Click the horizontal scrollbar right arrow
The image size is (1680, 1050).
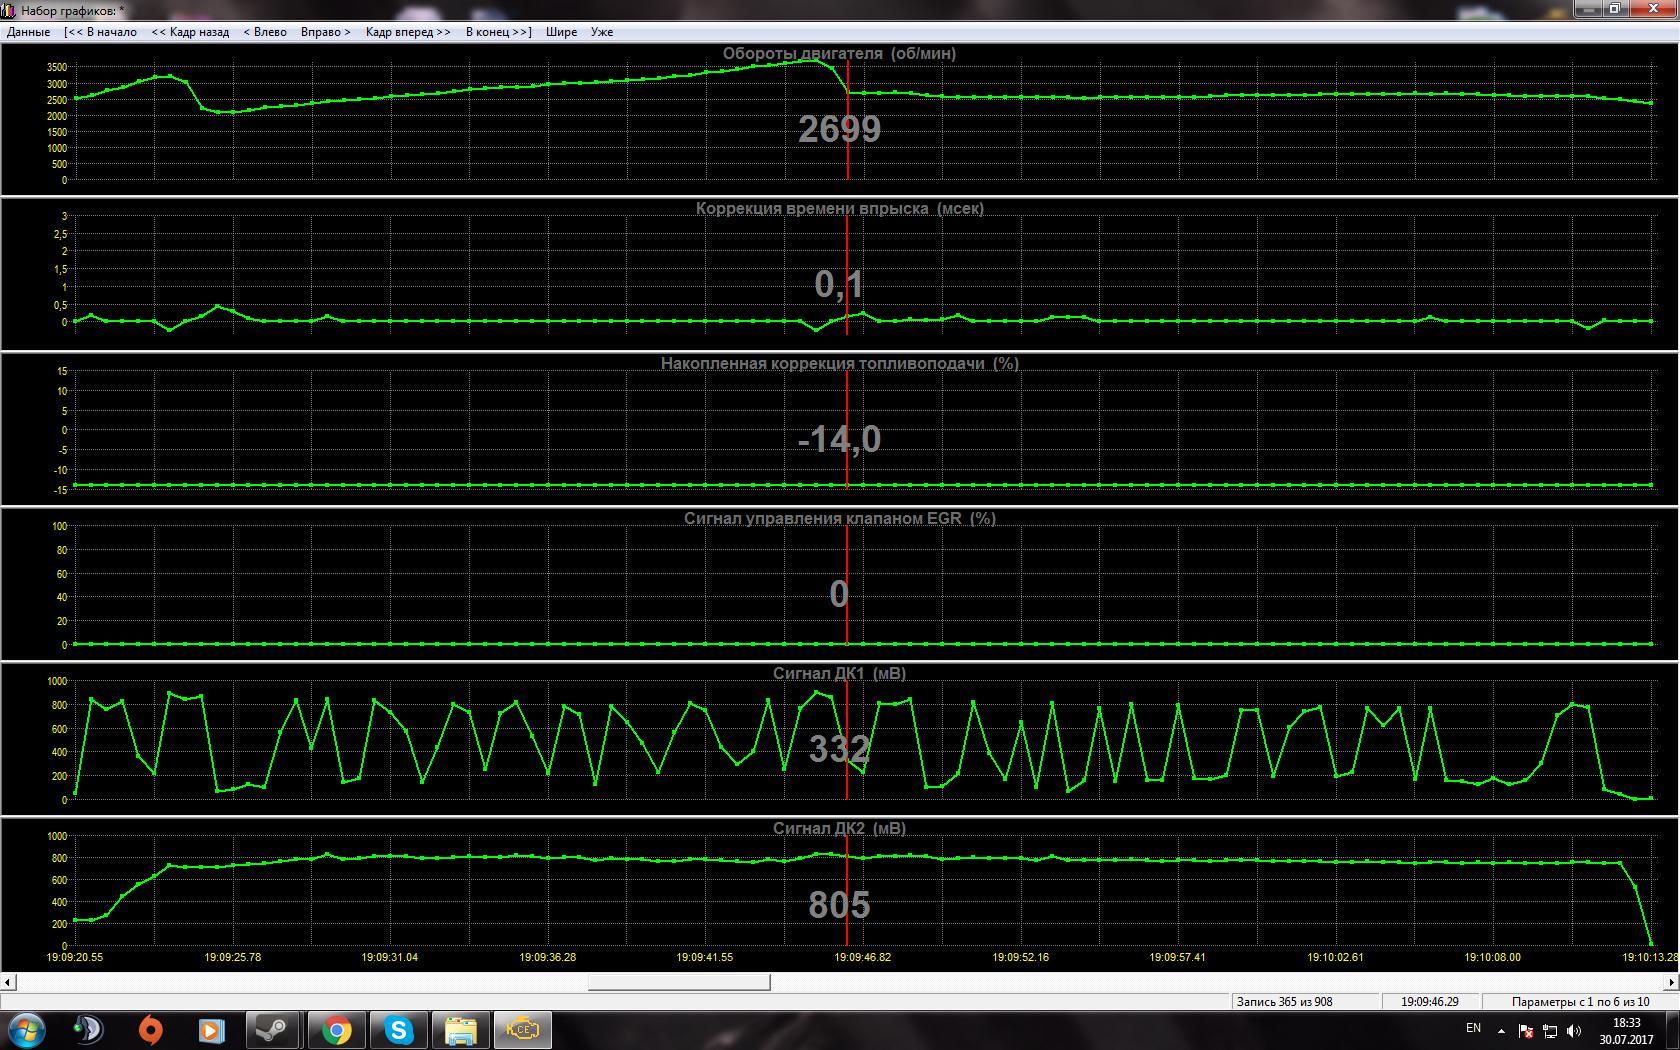coord(1671,982)
